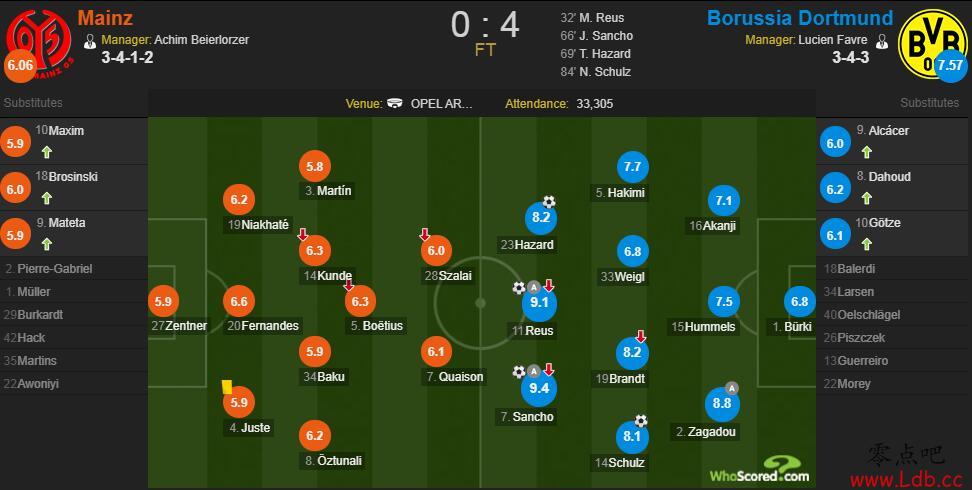Open Hummels player name on pitch
This screenshot has height=490, width=972.
[x=703, y=326]
